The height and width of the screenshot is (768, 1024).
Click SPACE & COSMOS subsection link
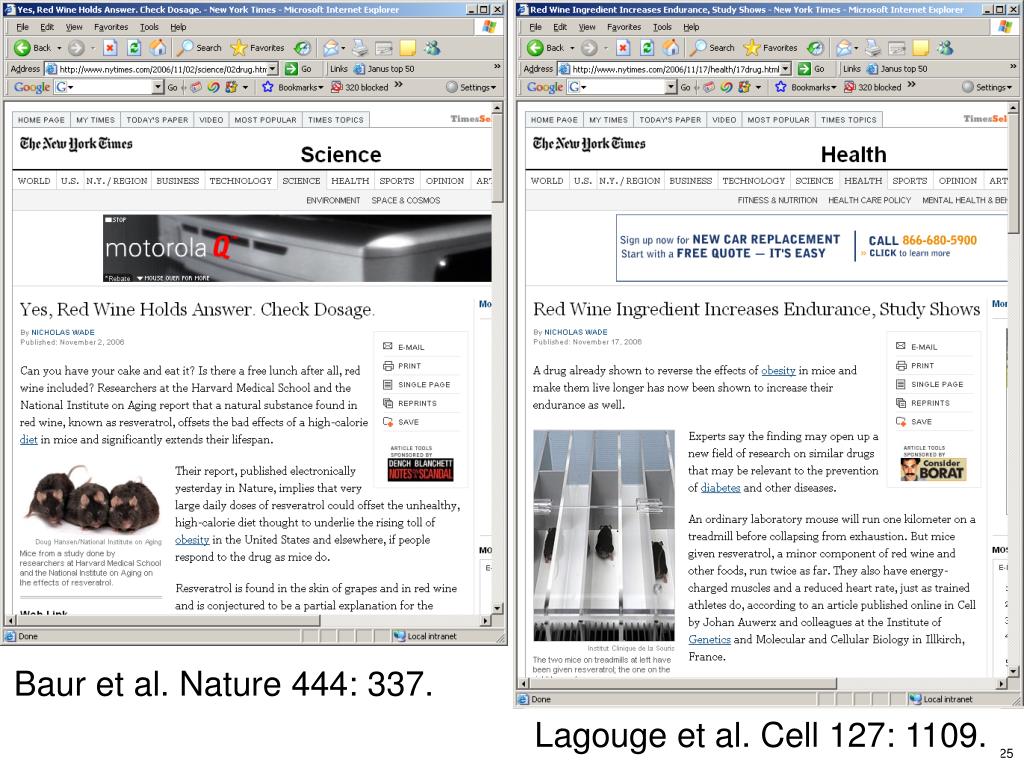406,200
